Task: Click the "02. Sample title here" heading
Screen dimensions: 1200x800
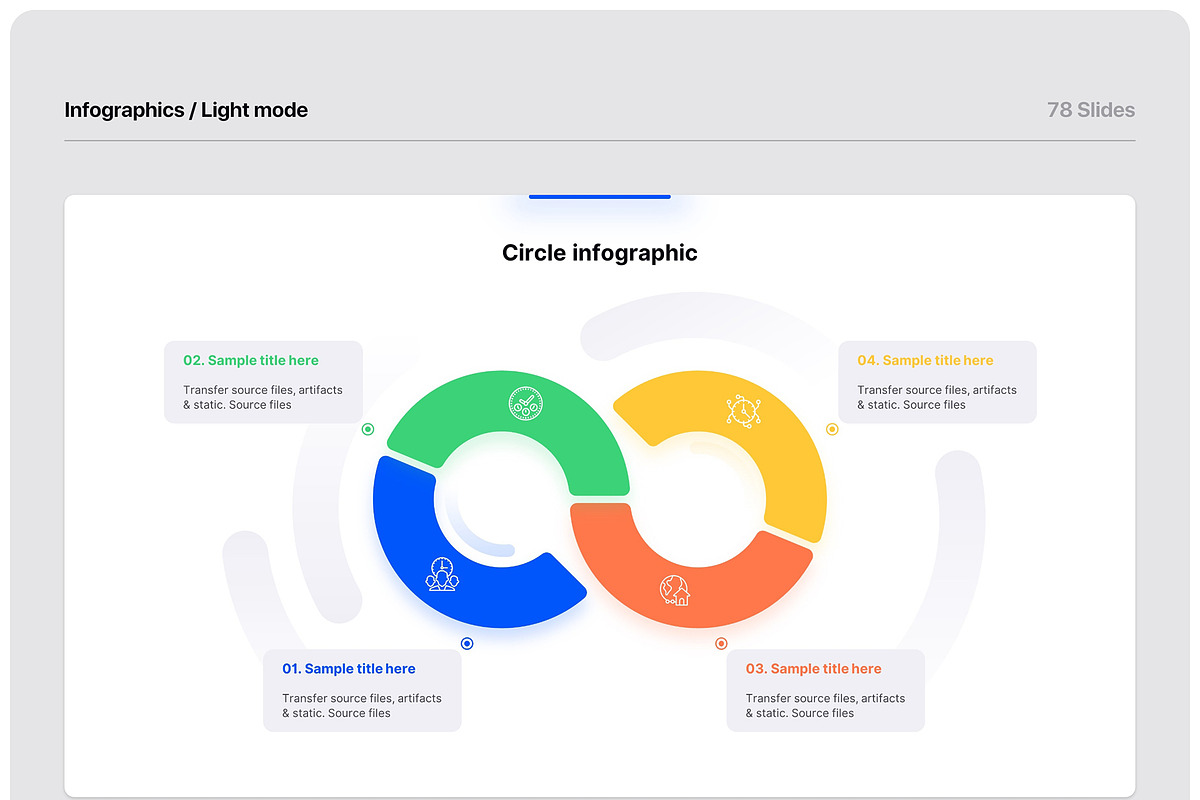Action: [x=251, y=361]
